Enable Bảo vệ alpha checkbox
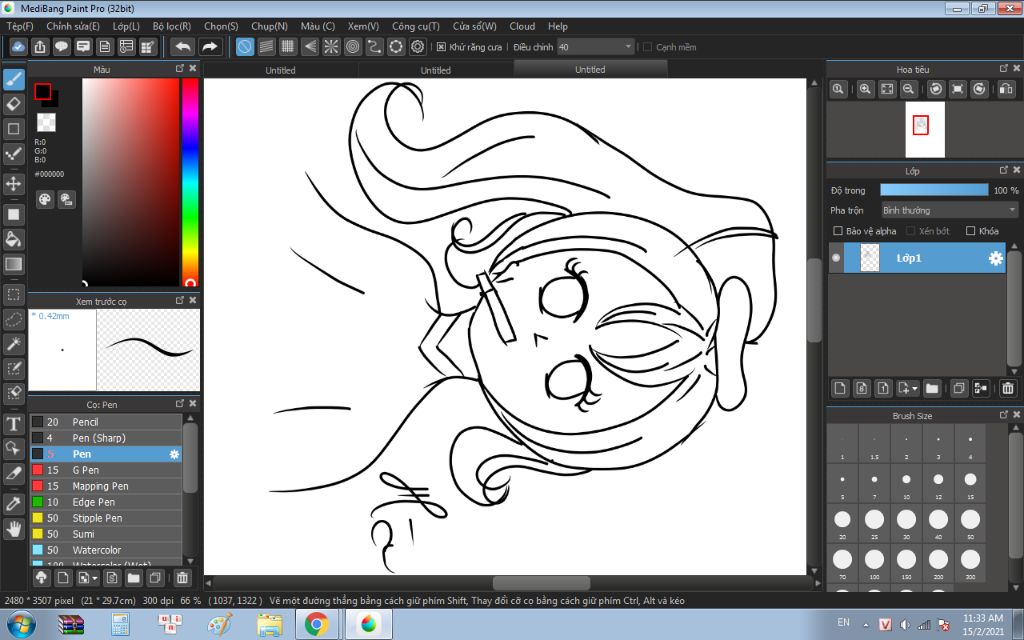Image resolution: width=1024 pixels, height=640 pixels. pos(838,231)
